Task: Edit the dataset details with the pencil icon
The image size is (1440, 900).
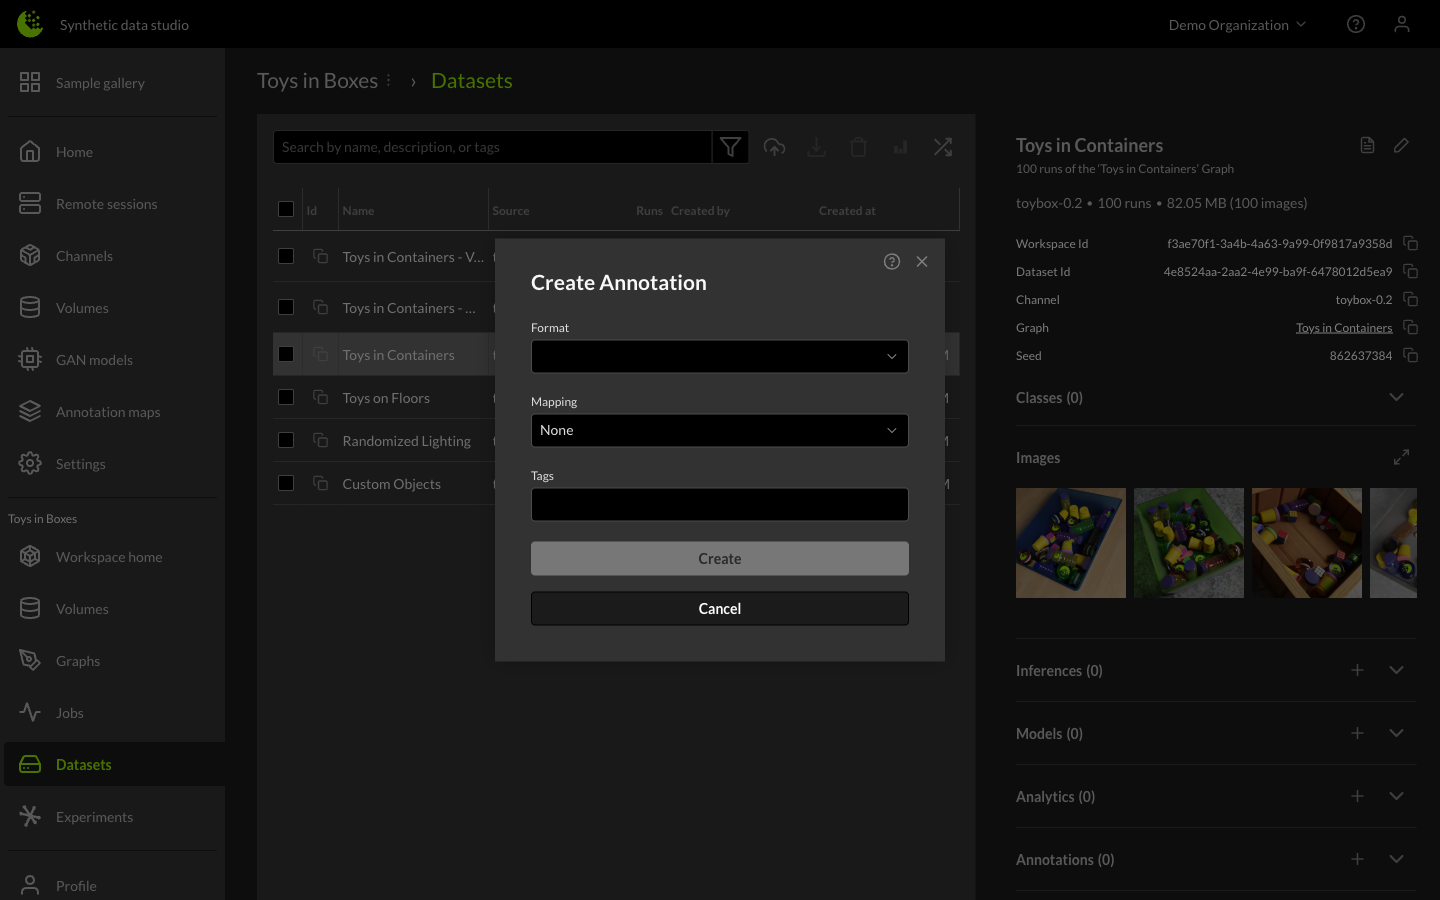Action: click(1400, 145)
